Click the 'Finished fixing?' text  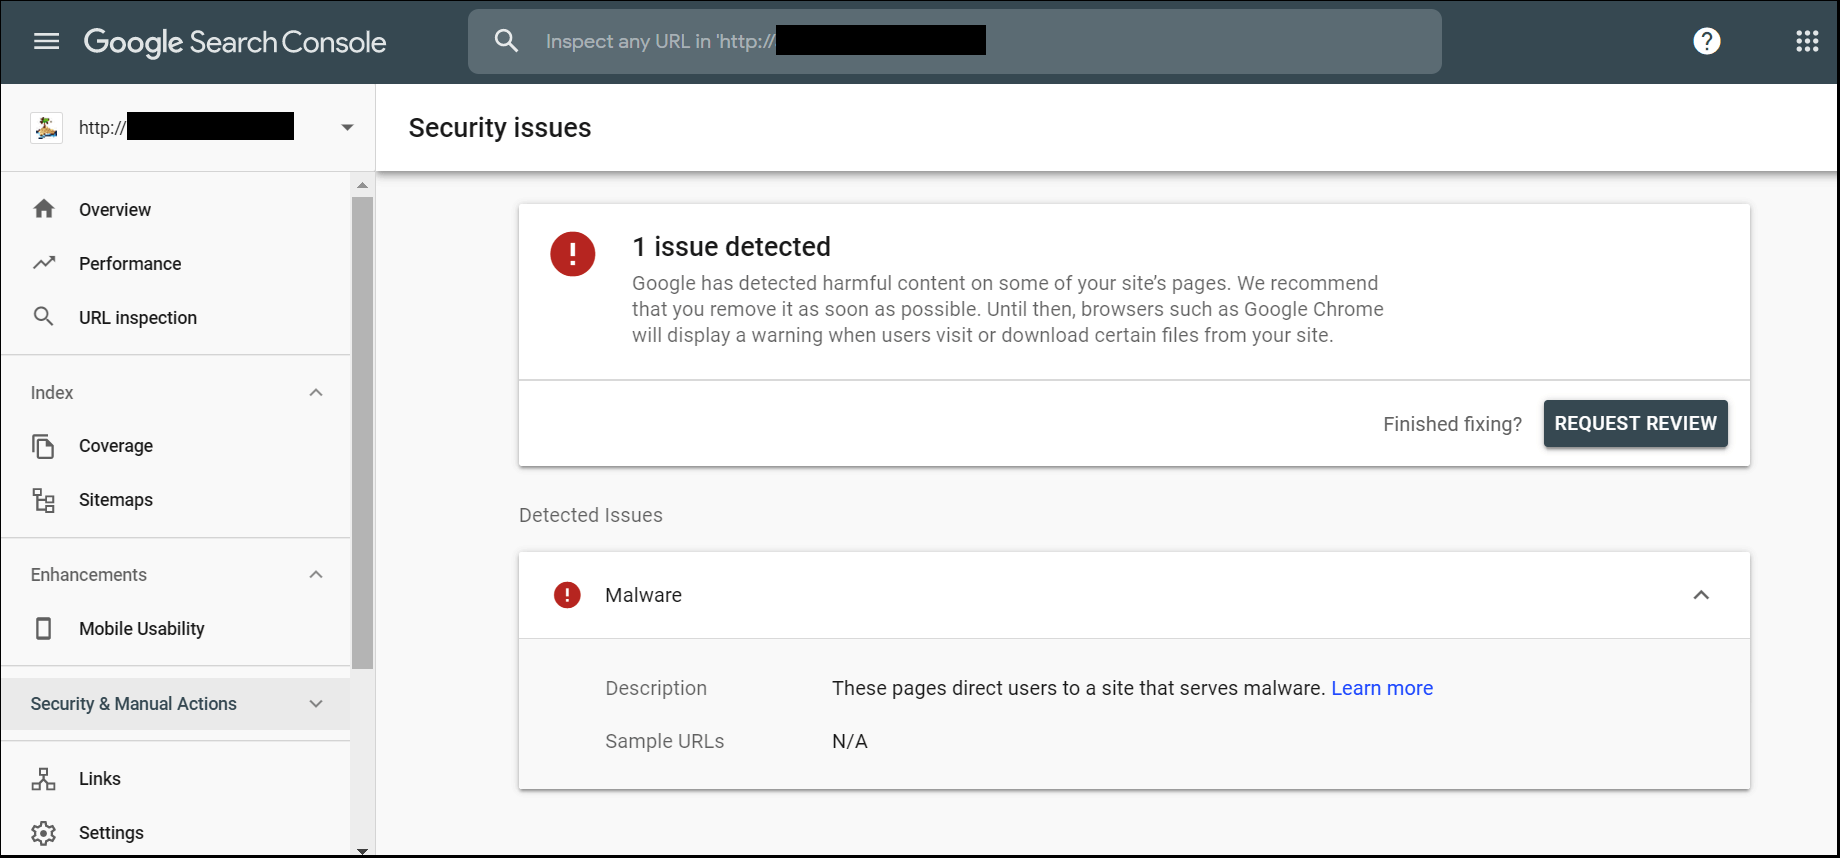[1452, 424]
